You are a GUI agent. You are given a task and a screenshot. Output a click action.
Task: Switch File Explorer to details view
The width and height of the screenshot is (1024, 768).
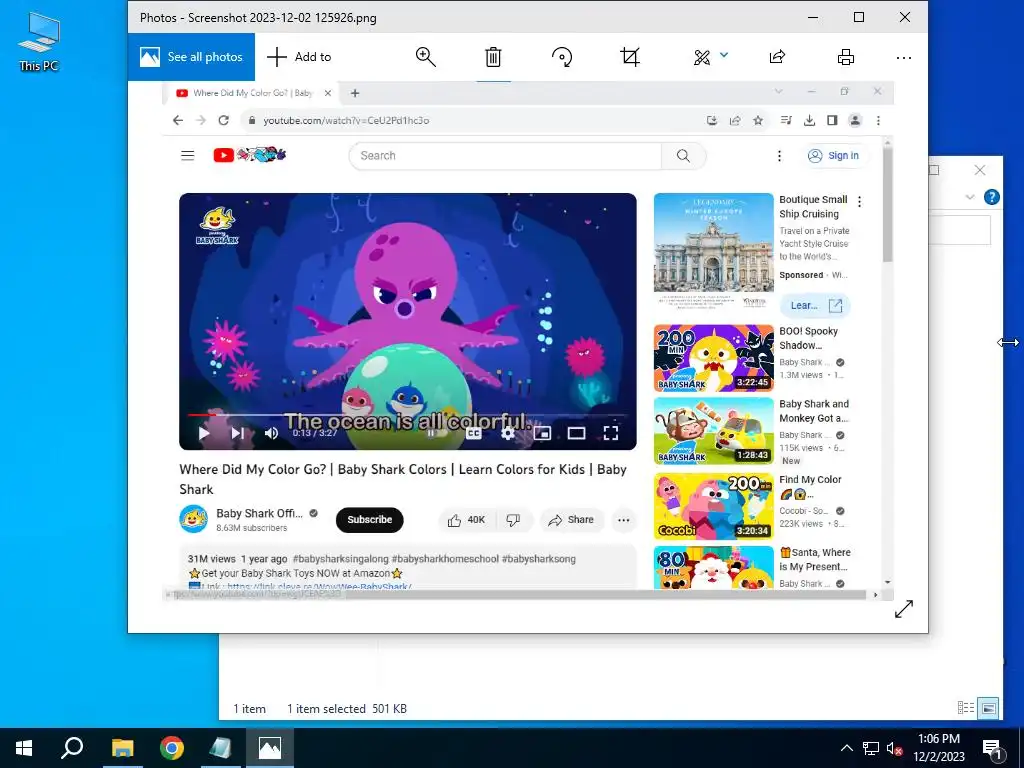coord(966,707)
